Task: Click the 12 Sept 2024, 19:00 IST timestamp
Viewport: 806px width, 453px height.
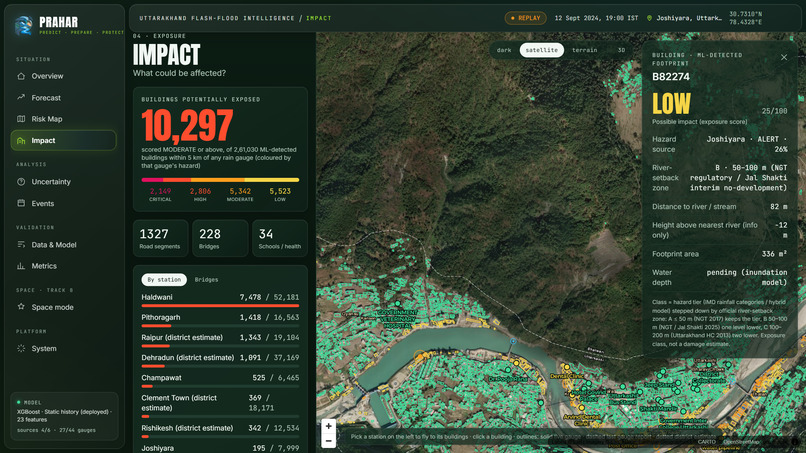Action: [x=596, y=18]
